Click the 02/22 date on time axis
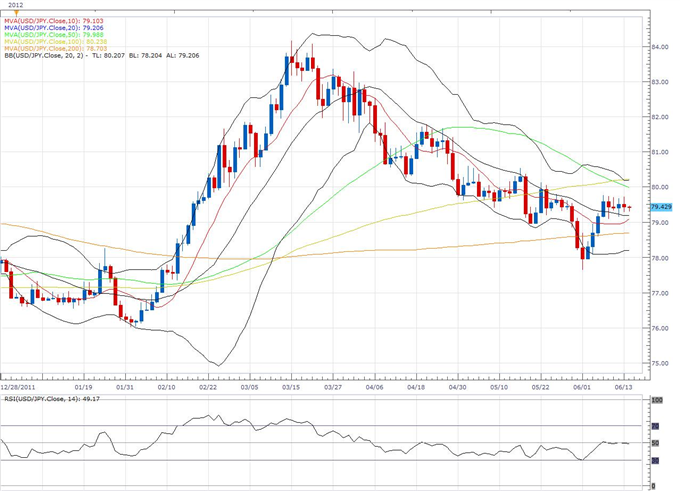The height and width of the screenshot is (491, 680). [x=209, y=384]
